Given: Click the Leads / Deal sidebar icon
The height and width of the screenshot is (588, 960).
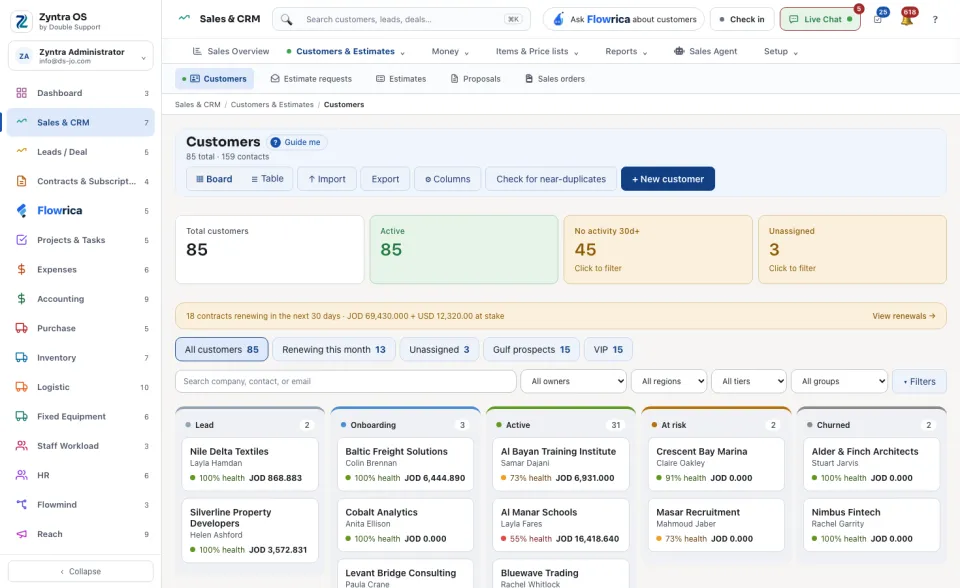Looking at the screenshot, I should point(21,152).
